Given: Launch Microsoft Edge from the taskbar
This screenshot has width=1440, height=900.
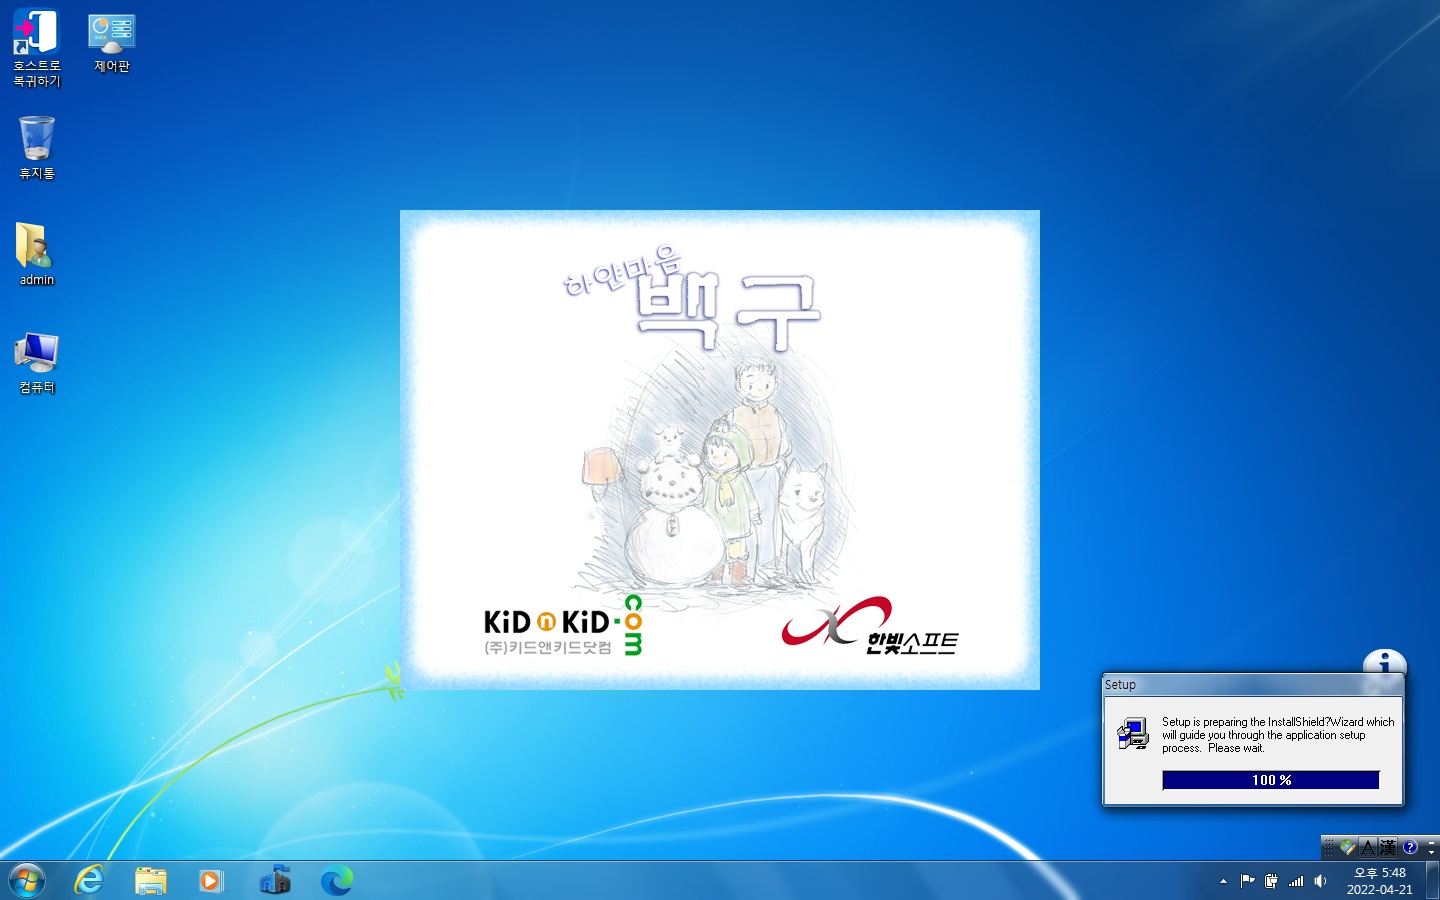Looking at the screenshot, I should [336, 880].
